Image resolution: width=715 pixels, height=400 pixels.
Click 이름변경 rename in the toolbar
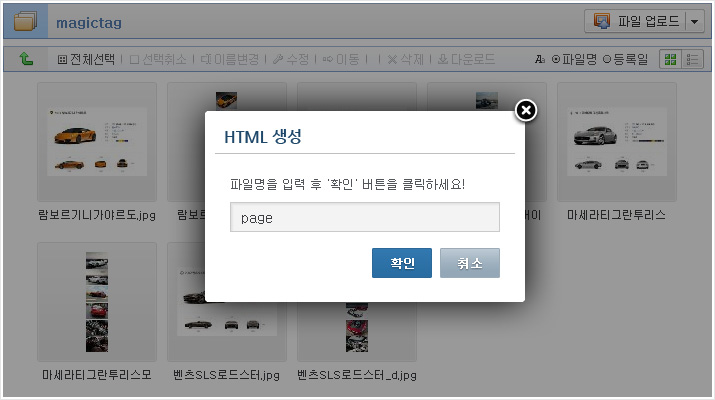[x=230, y=59]
